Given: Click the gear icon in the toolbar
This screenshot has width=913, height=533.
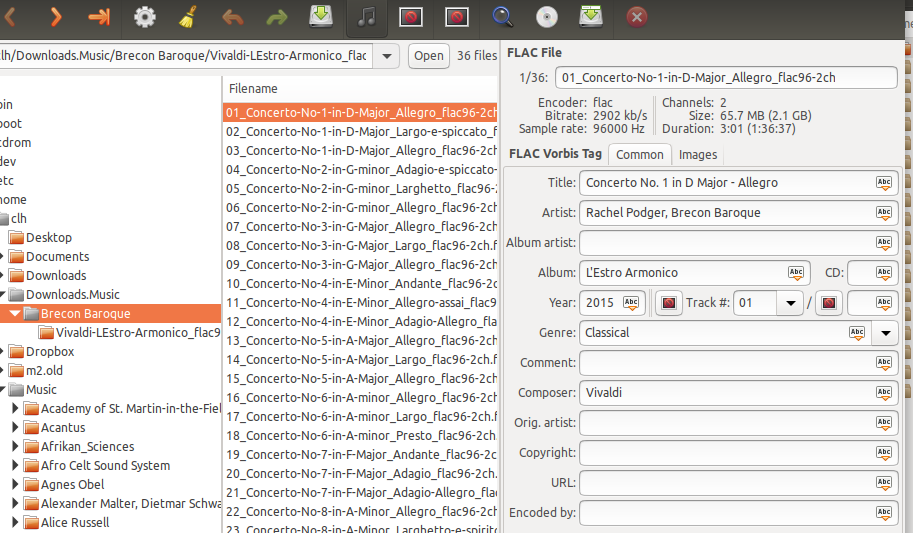Looking at the screenshot, I should [145, 17].
